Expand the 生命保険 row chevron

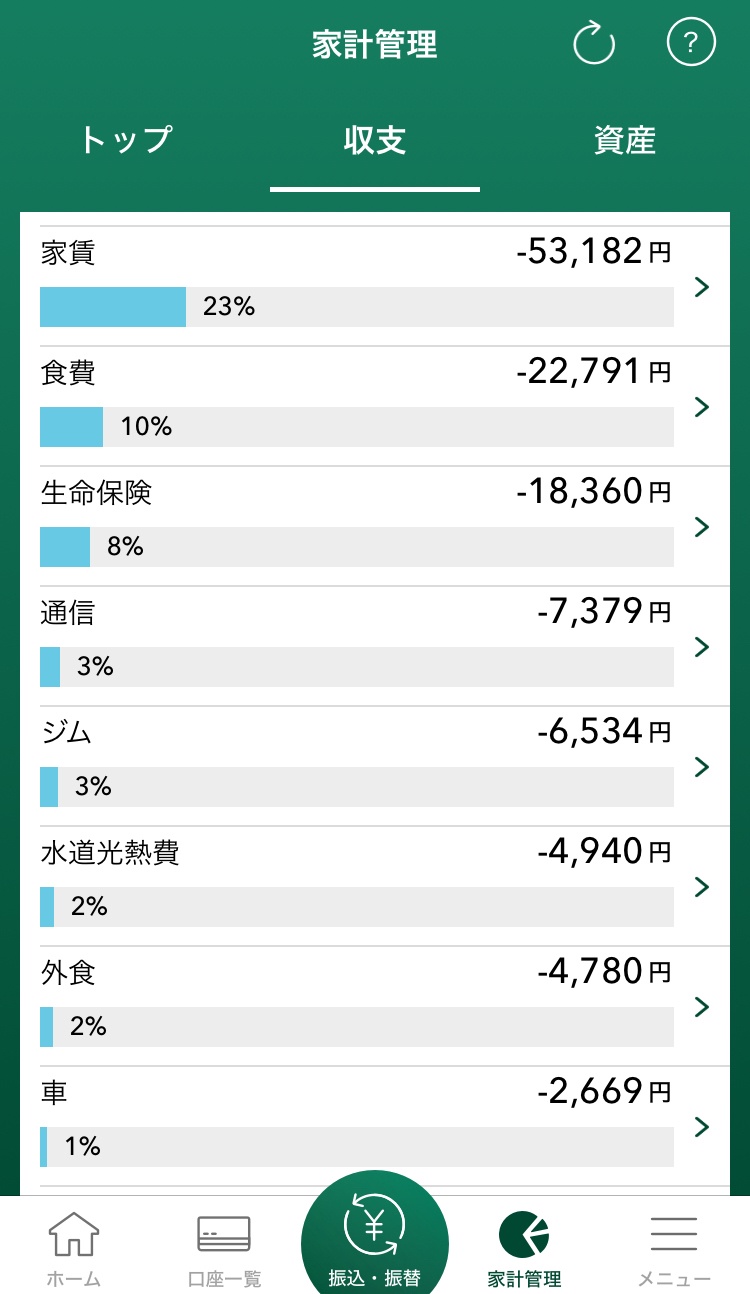(x=702, y=527)
